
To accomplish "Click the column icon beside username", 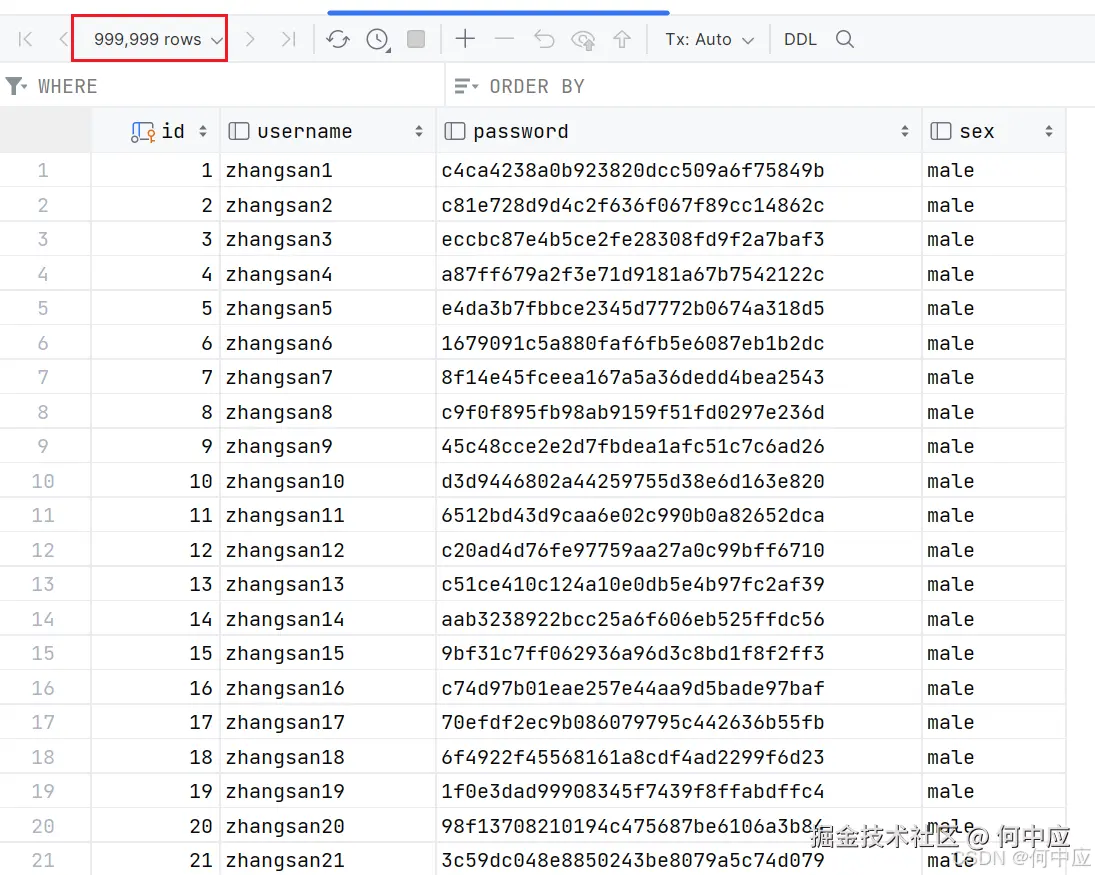I will point(239,131).
